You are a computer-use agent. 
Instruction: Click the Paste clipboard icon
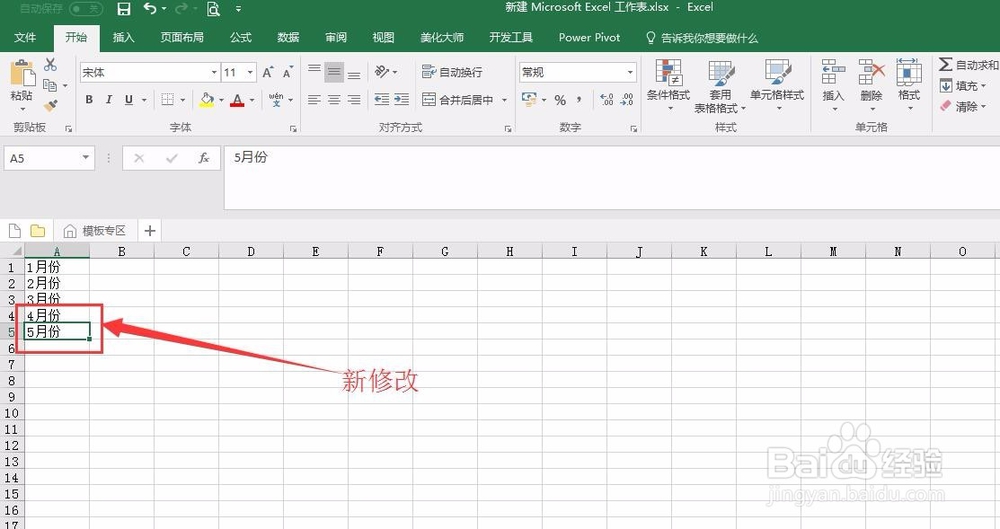point(22,73)
